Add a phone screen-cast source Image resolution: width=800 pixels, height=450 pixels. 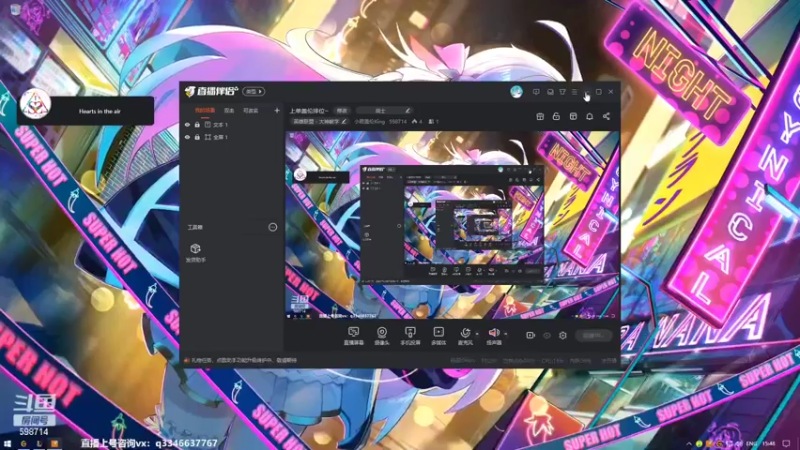[410, 336]
